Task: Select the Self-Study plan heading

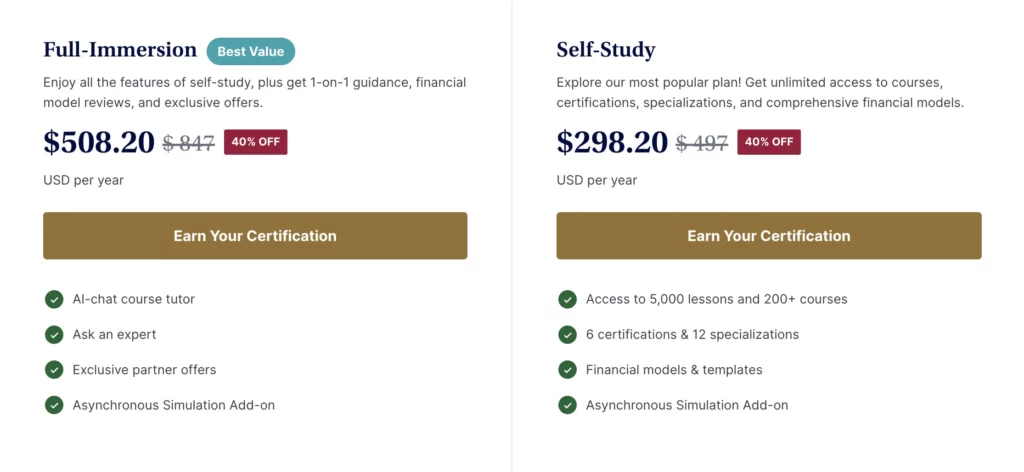Action: point(606,50)
